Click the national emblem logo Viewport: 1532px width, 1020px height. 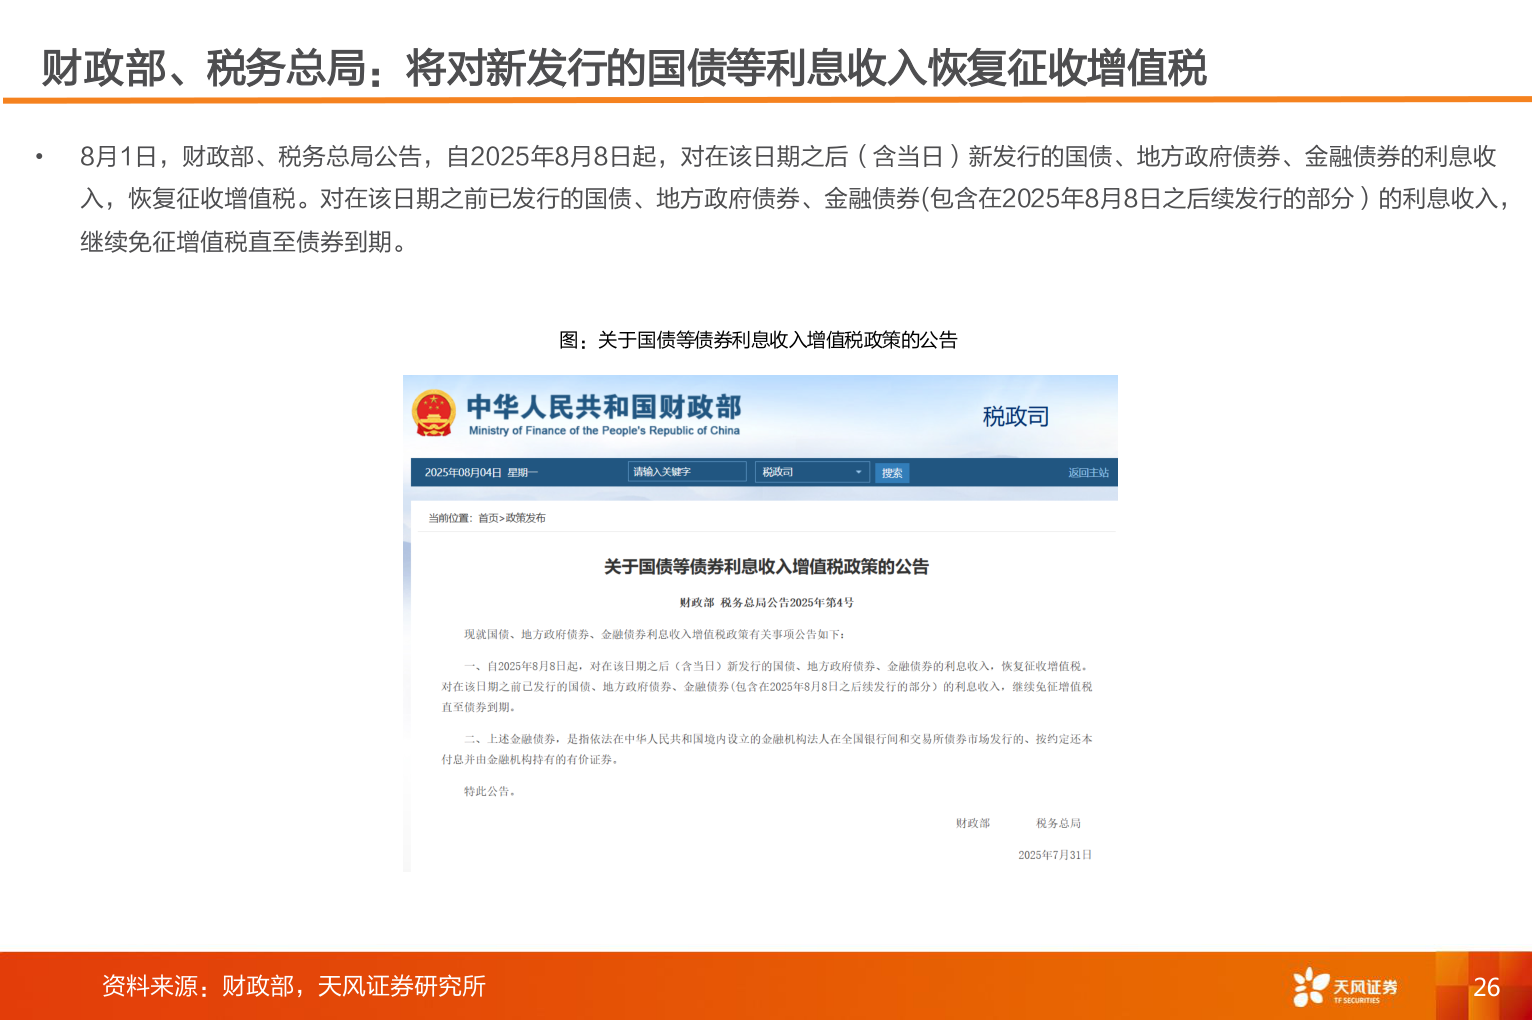point(433,413)
